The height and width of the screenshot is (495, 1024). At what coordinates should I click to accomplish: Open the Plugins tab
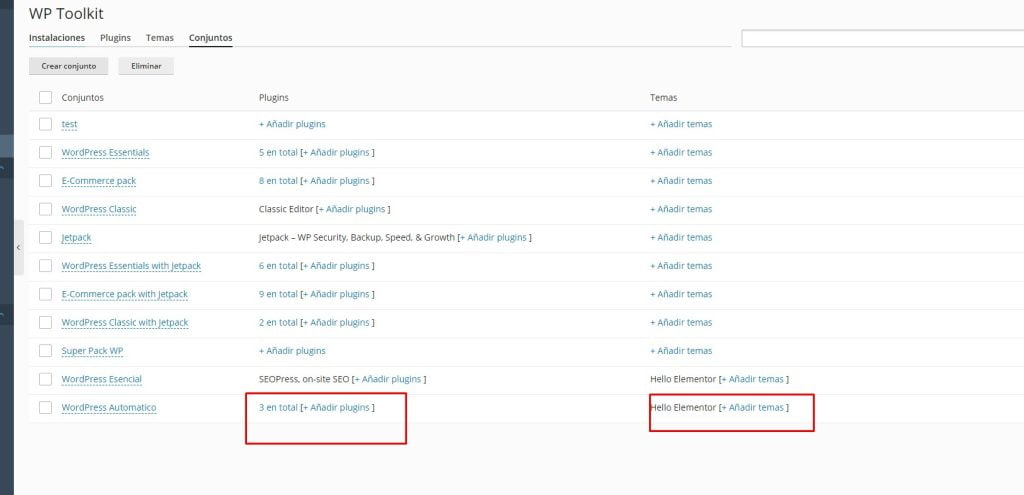115,38
